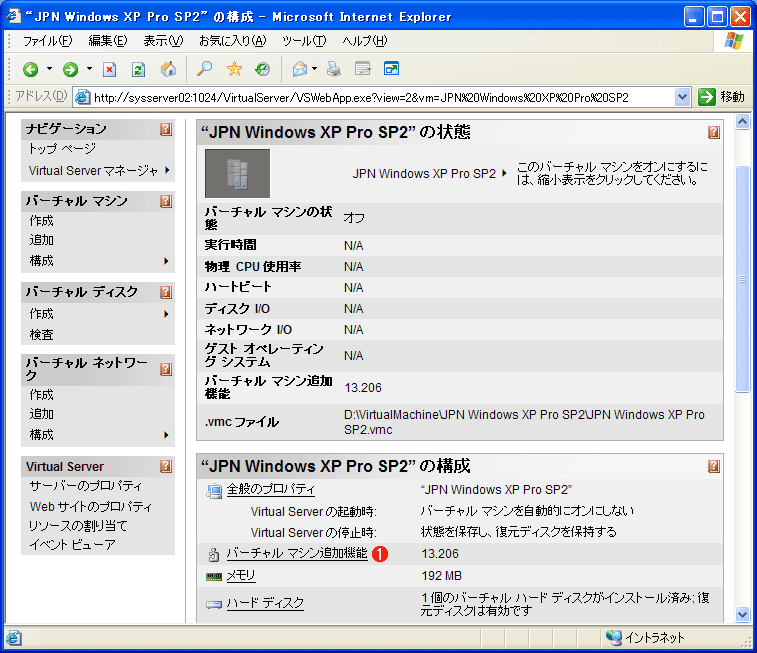Click the ハード ディスク drive icon
This screenshot has width=757, height=653.
214,604
